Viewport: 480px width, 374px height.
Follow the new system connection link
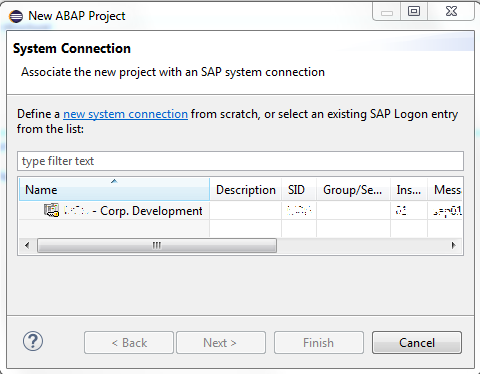tap(125, 114)
